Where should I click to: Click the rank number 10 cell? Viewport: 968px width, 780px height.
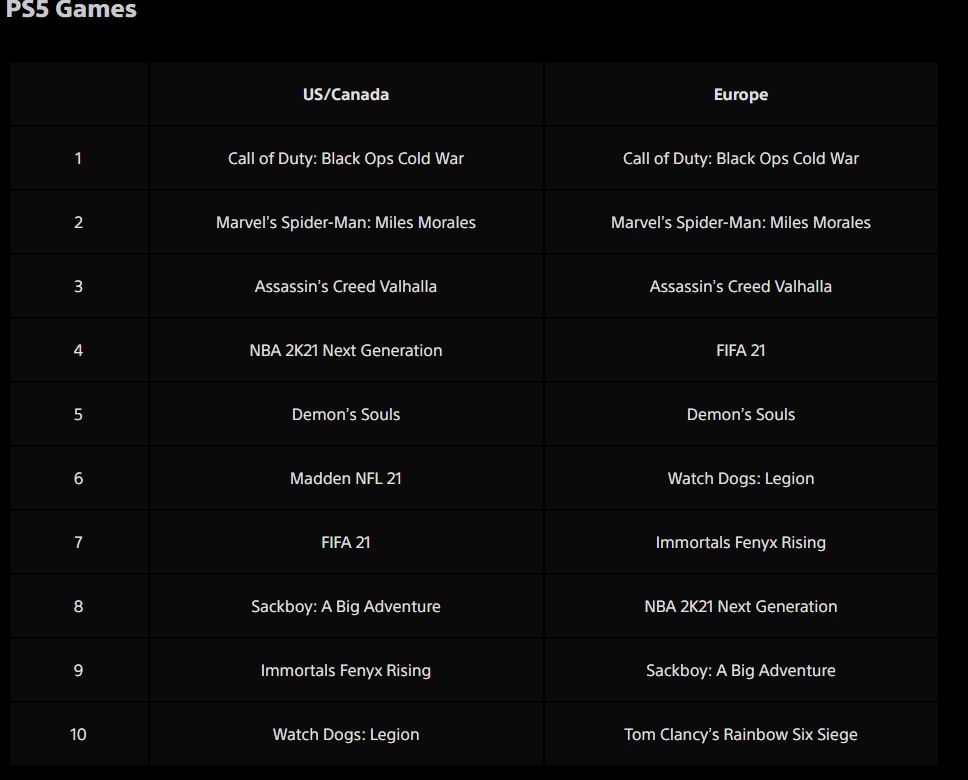point(78,735)
